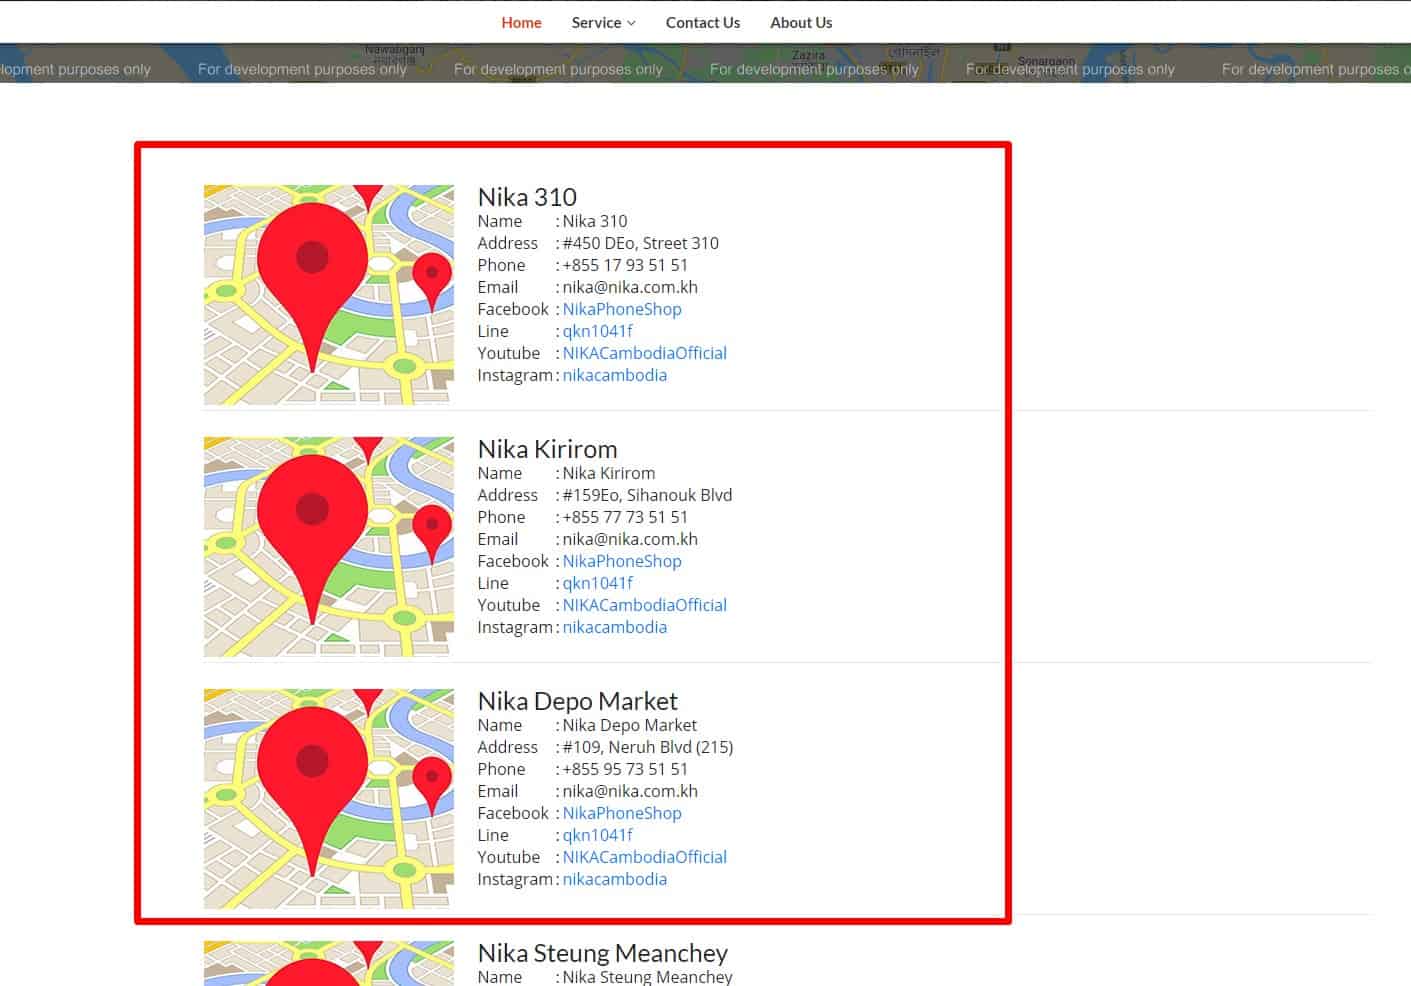Select the Home menu item

521,22
